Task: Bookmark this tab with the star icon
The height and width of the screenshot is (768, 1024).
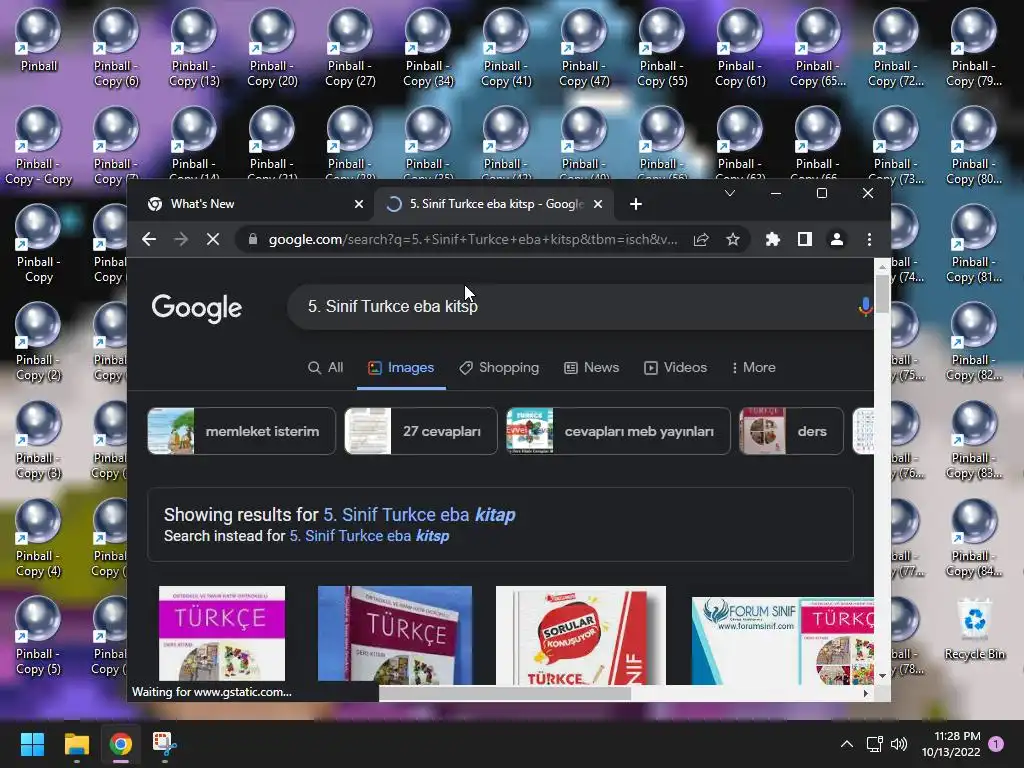Action: (733, 239)
